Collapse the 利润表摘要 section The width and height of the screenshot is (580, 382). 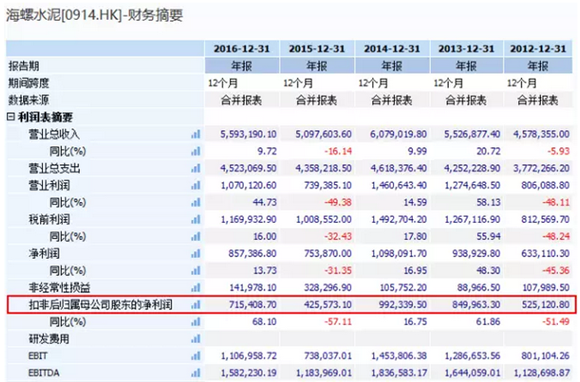point(11,117)
